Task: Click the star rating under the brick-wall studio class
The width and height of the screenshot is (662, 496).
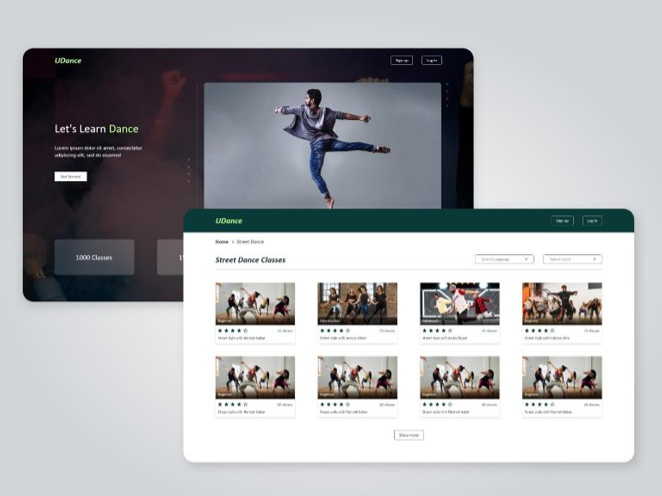Action: (335, 331)
